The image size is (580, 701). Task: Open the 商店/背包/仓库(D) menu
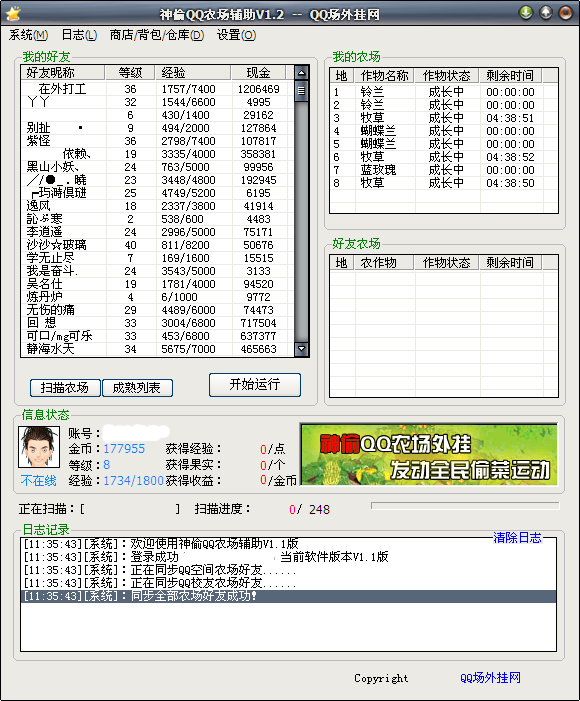coord(157,35)
